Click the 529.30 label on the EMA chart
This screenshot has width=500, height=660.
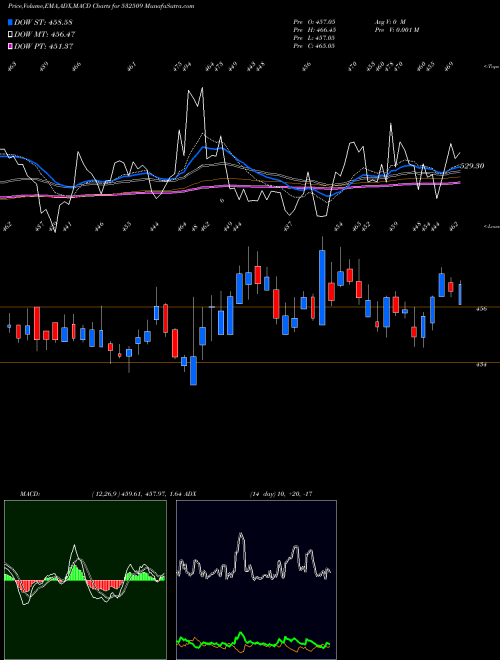click(472, 166)
